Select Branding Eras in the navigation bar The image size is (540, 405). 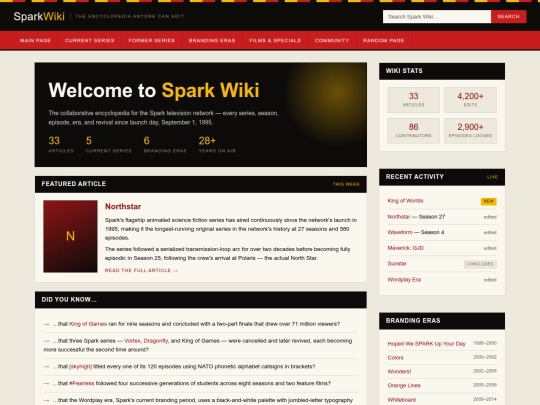tap(212, 40)
